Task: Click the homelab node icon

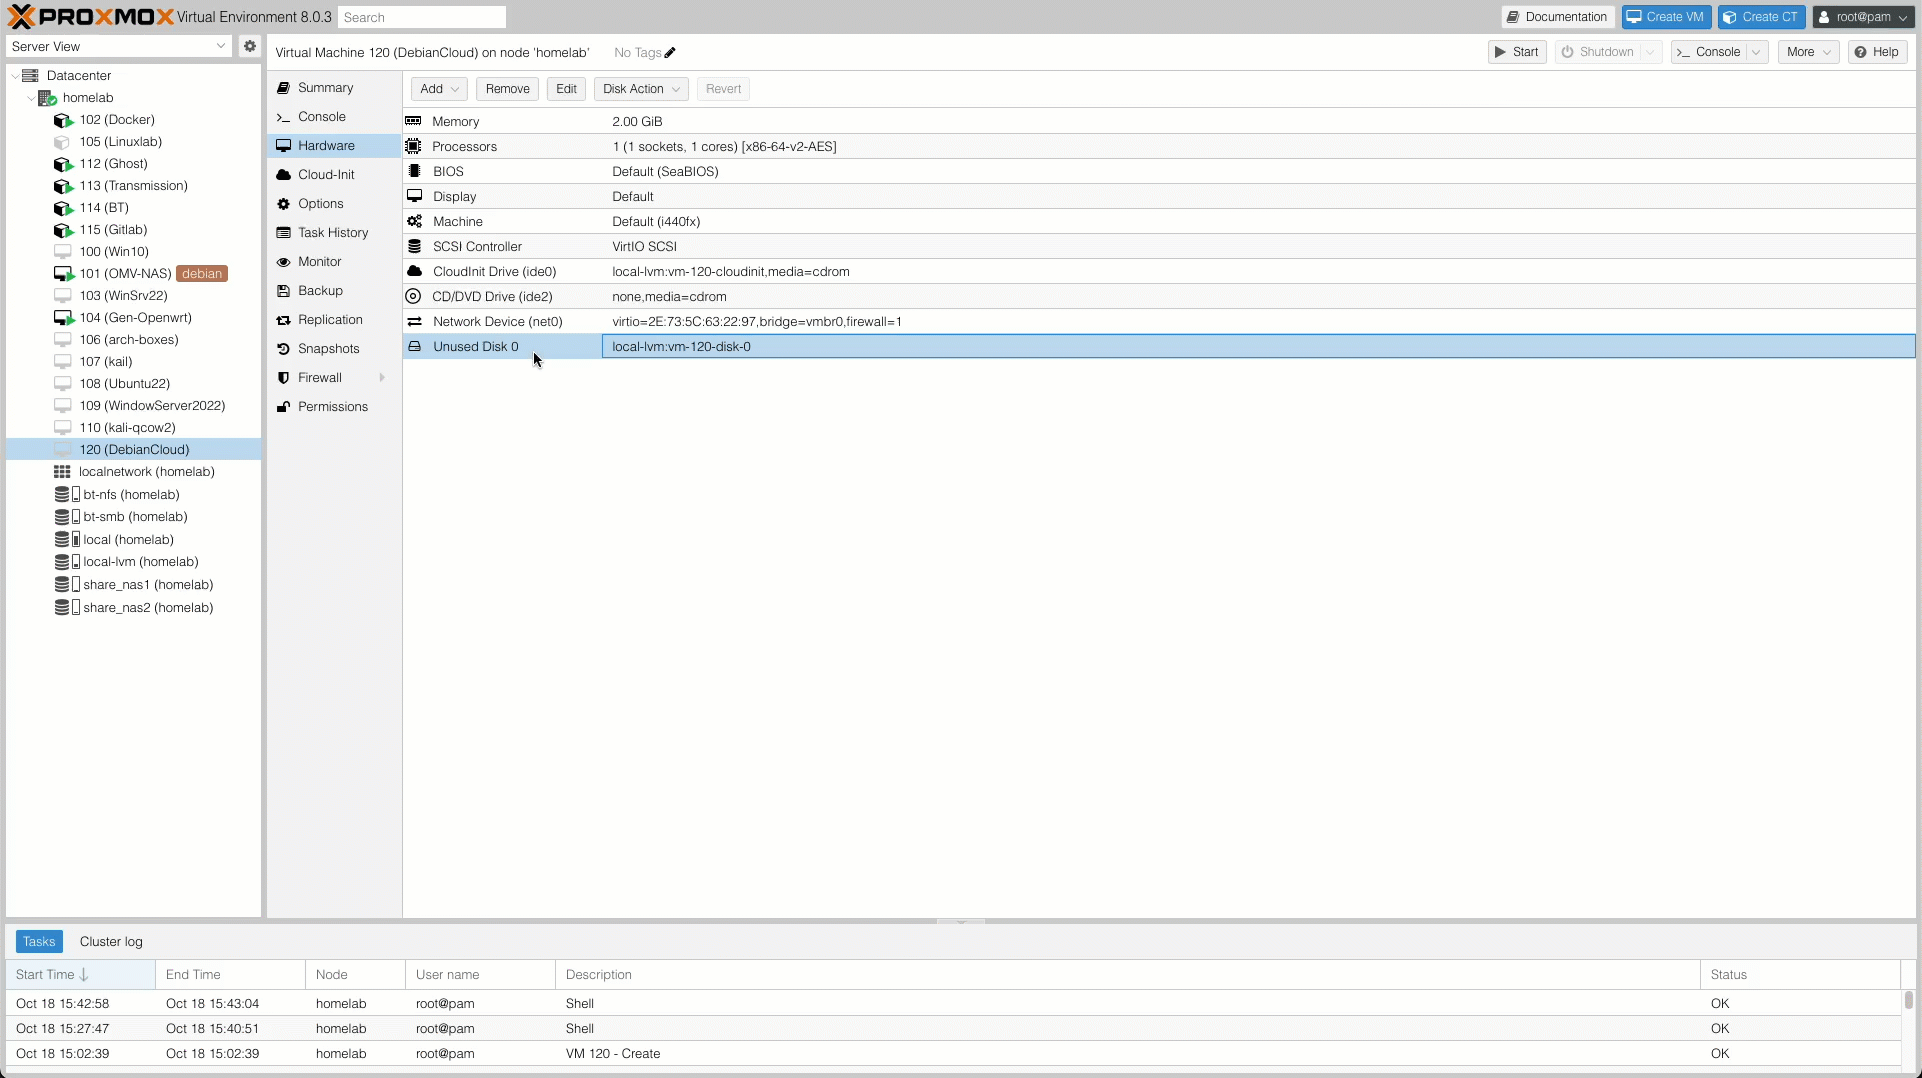Action: pyautogui.click(x=47, y=98)
